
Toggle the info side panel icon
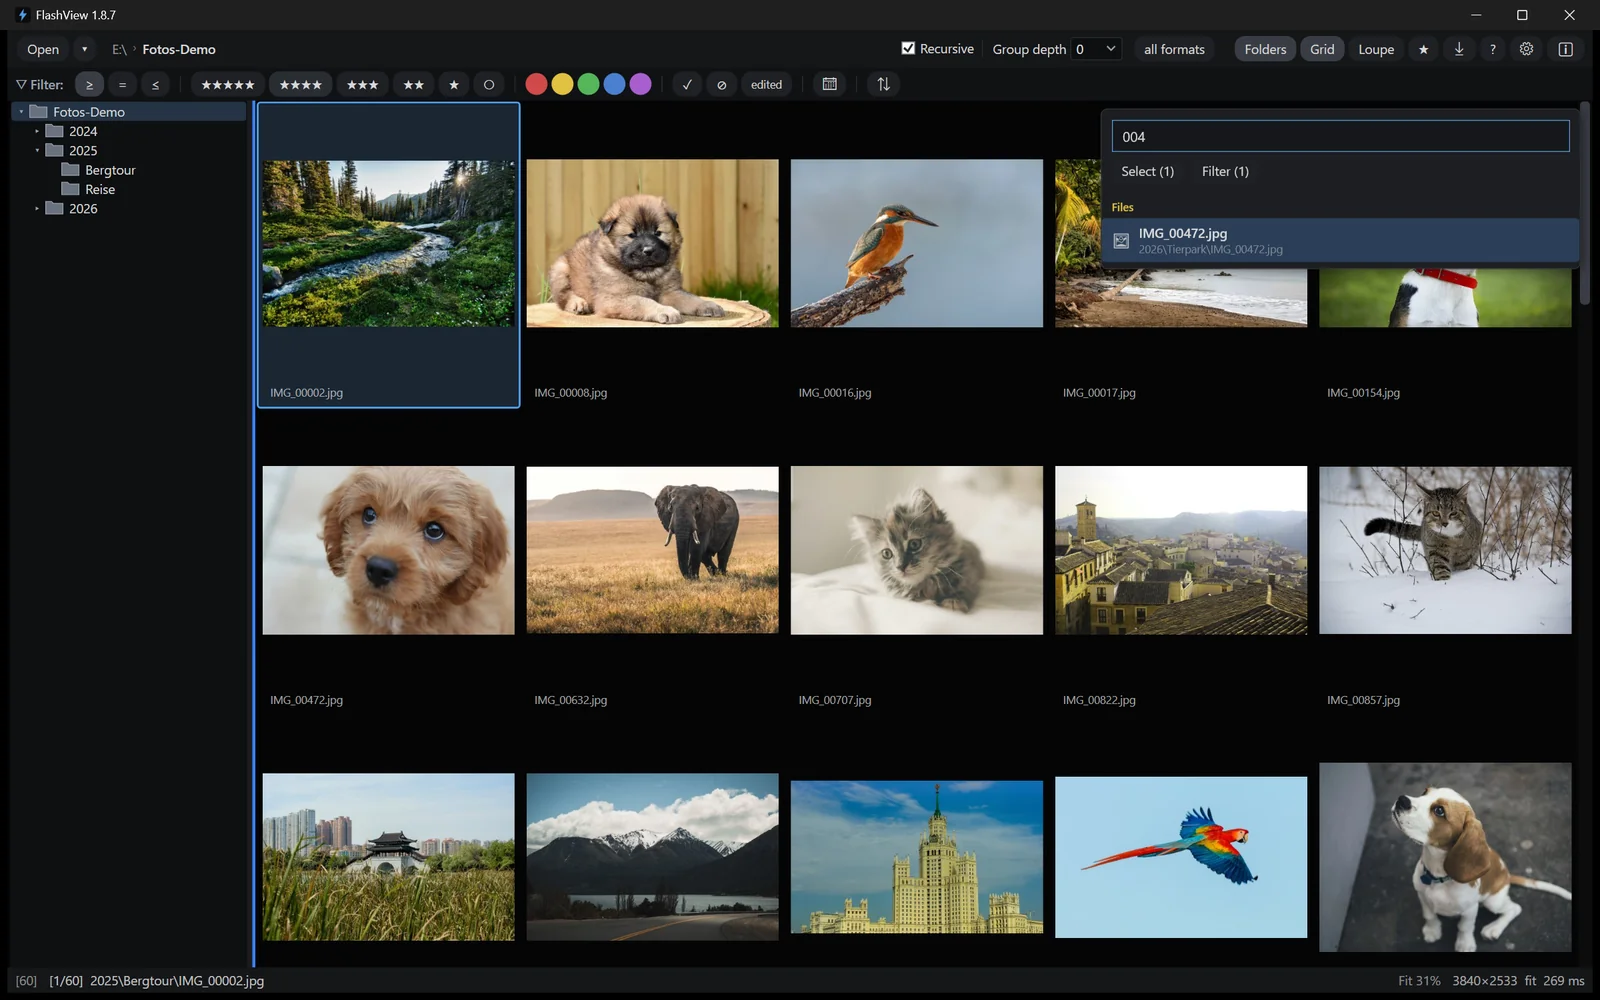point(1566,49)
